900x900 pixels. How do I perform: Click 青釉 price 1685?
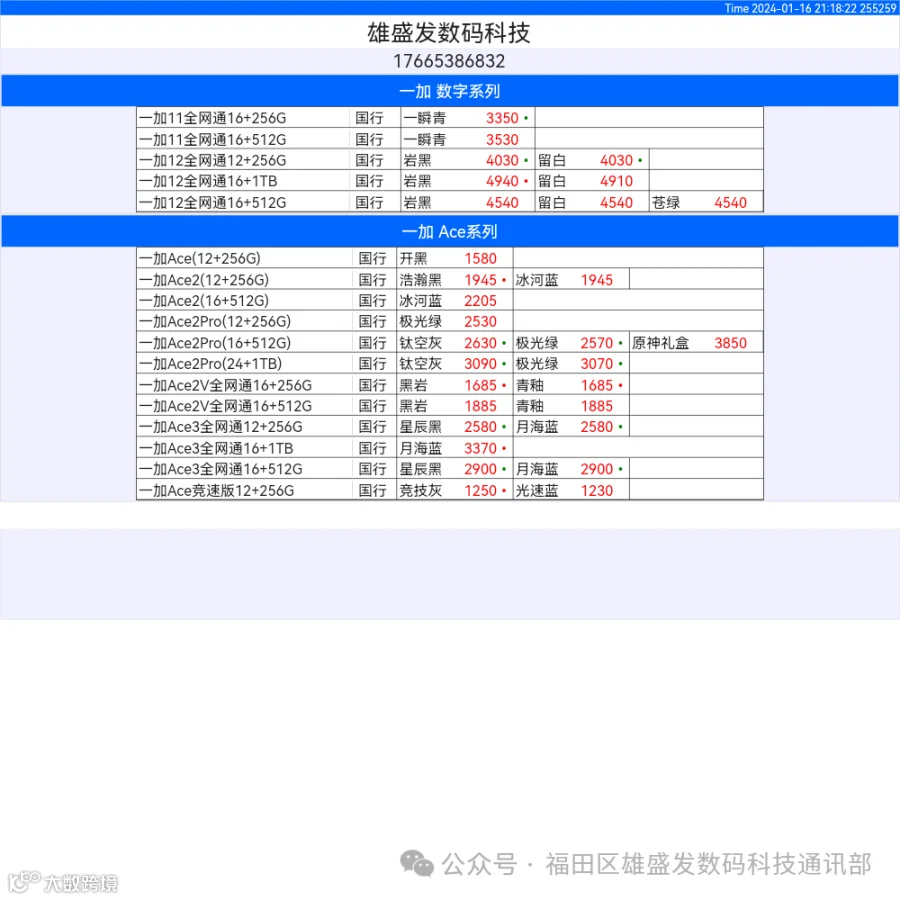pyautogui.click(x=597, y=385)
